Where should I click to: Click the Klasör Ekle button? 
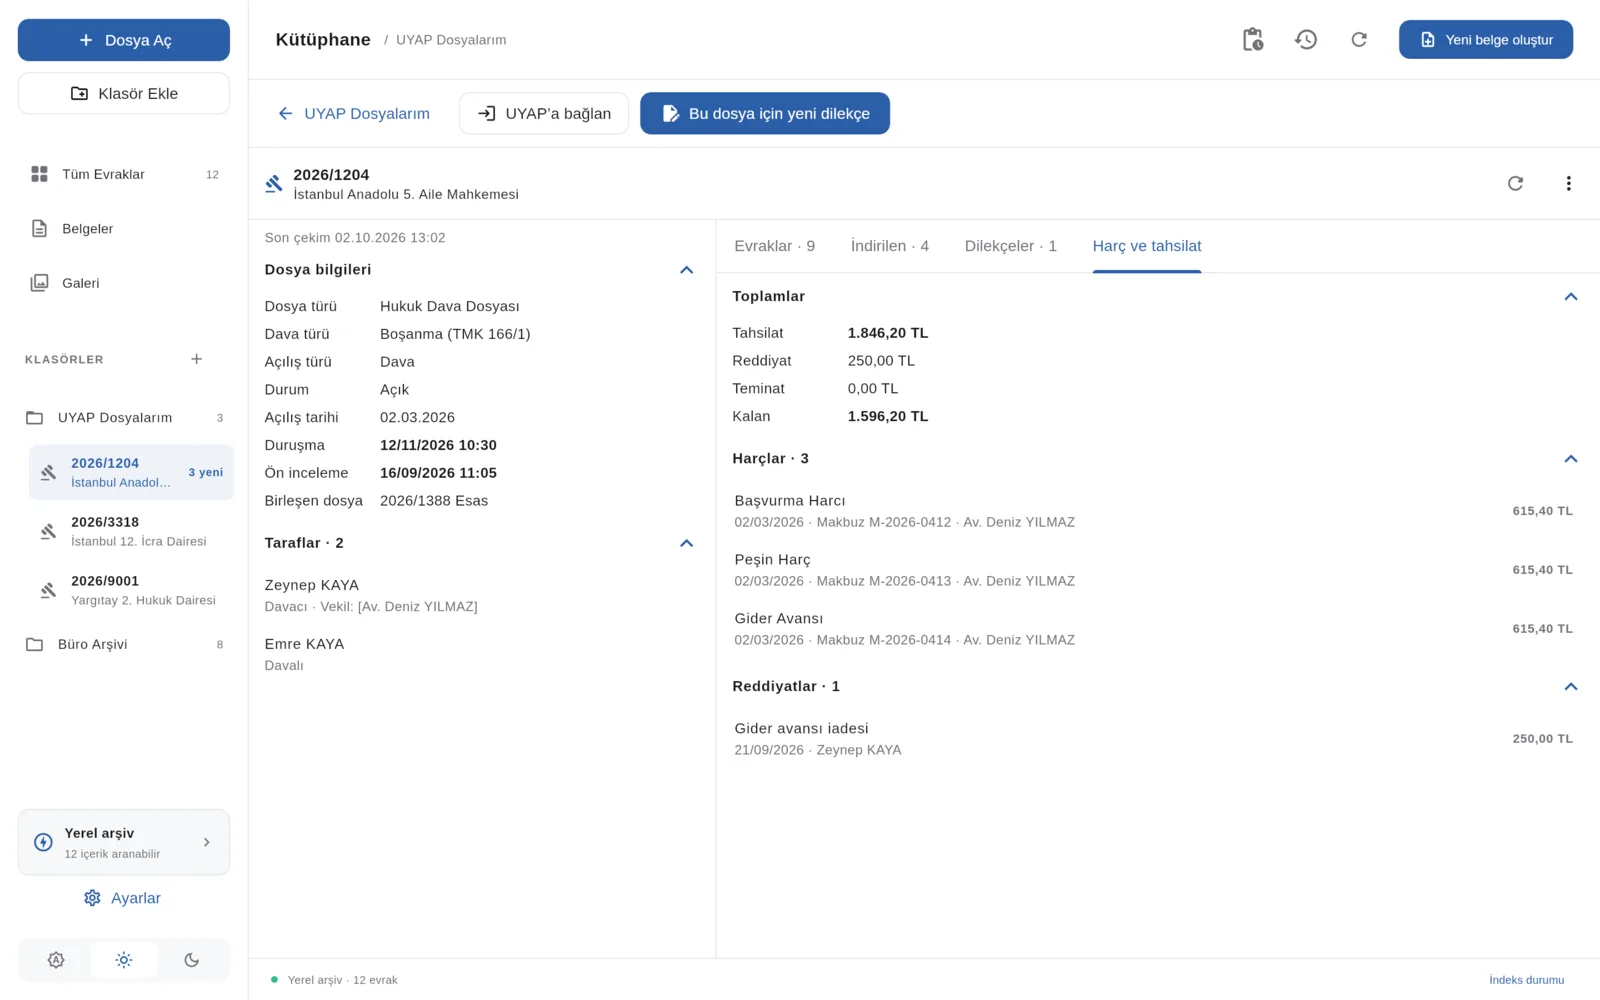(124, 93)
